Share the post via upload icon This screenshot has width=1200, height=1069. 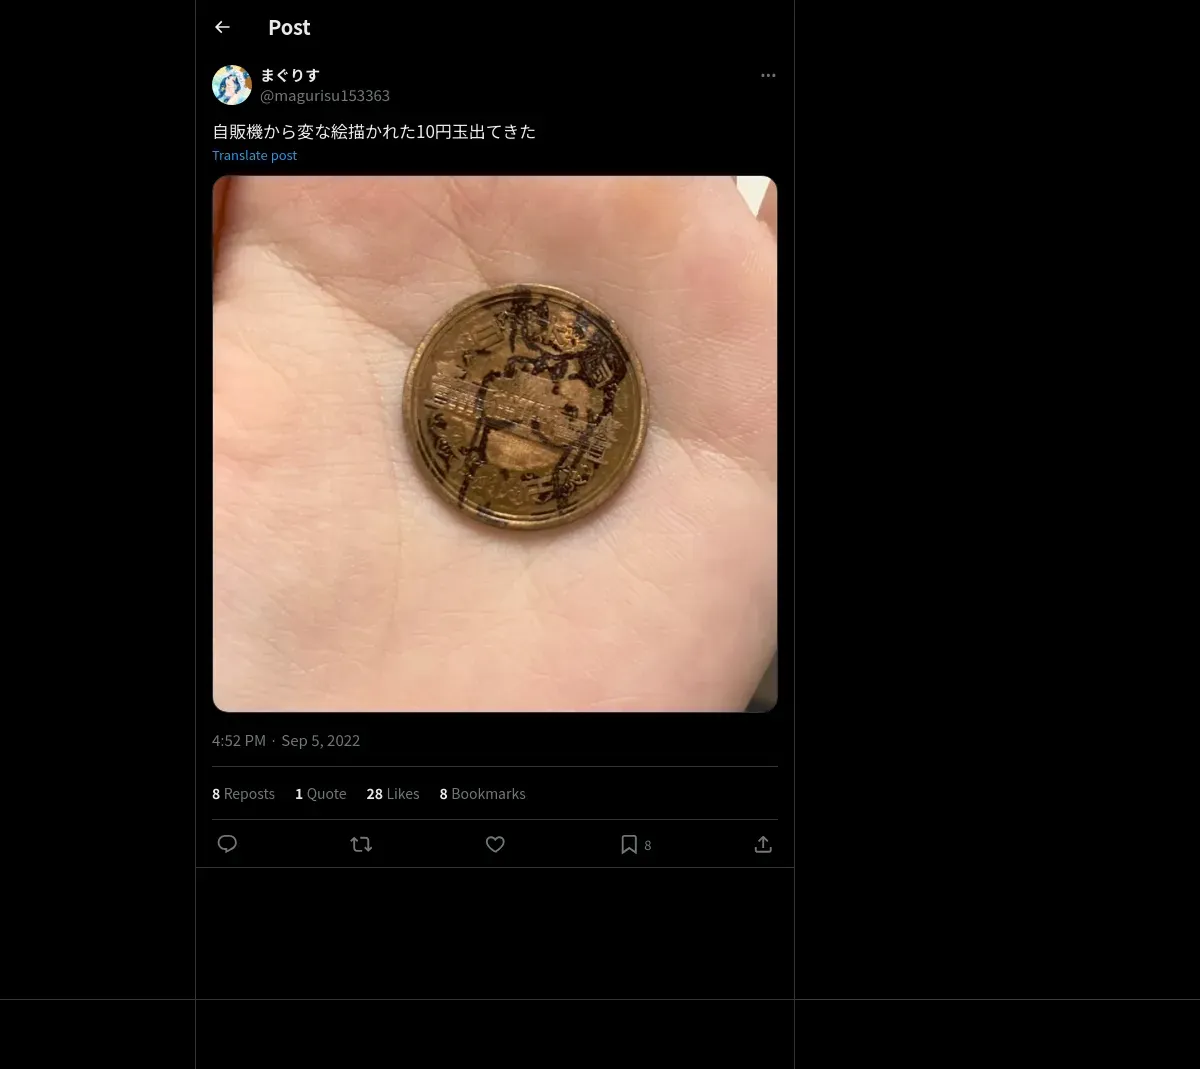click(x=763, y=844)
